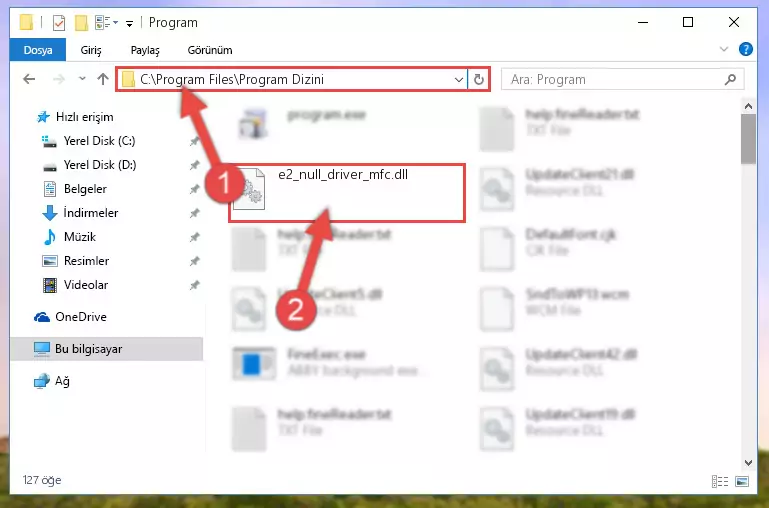Click the window folder icon in title bar

26,23
